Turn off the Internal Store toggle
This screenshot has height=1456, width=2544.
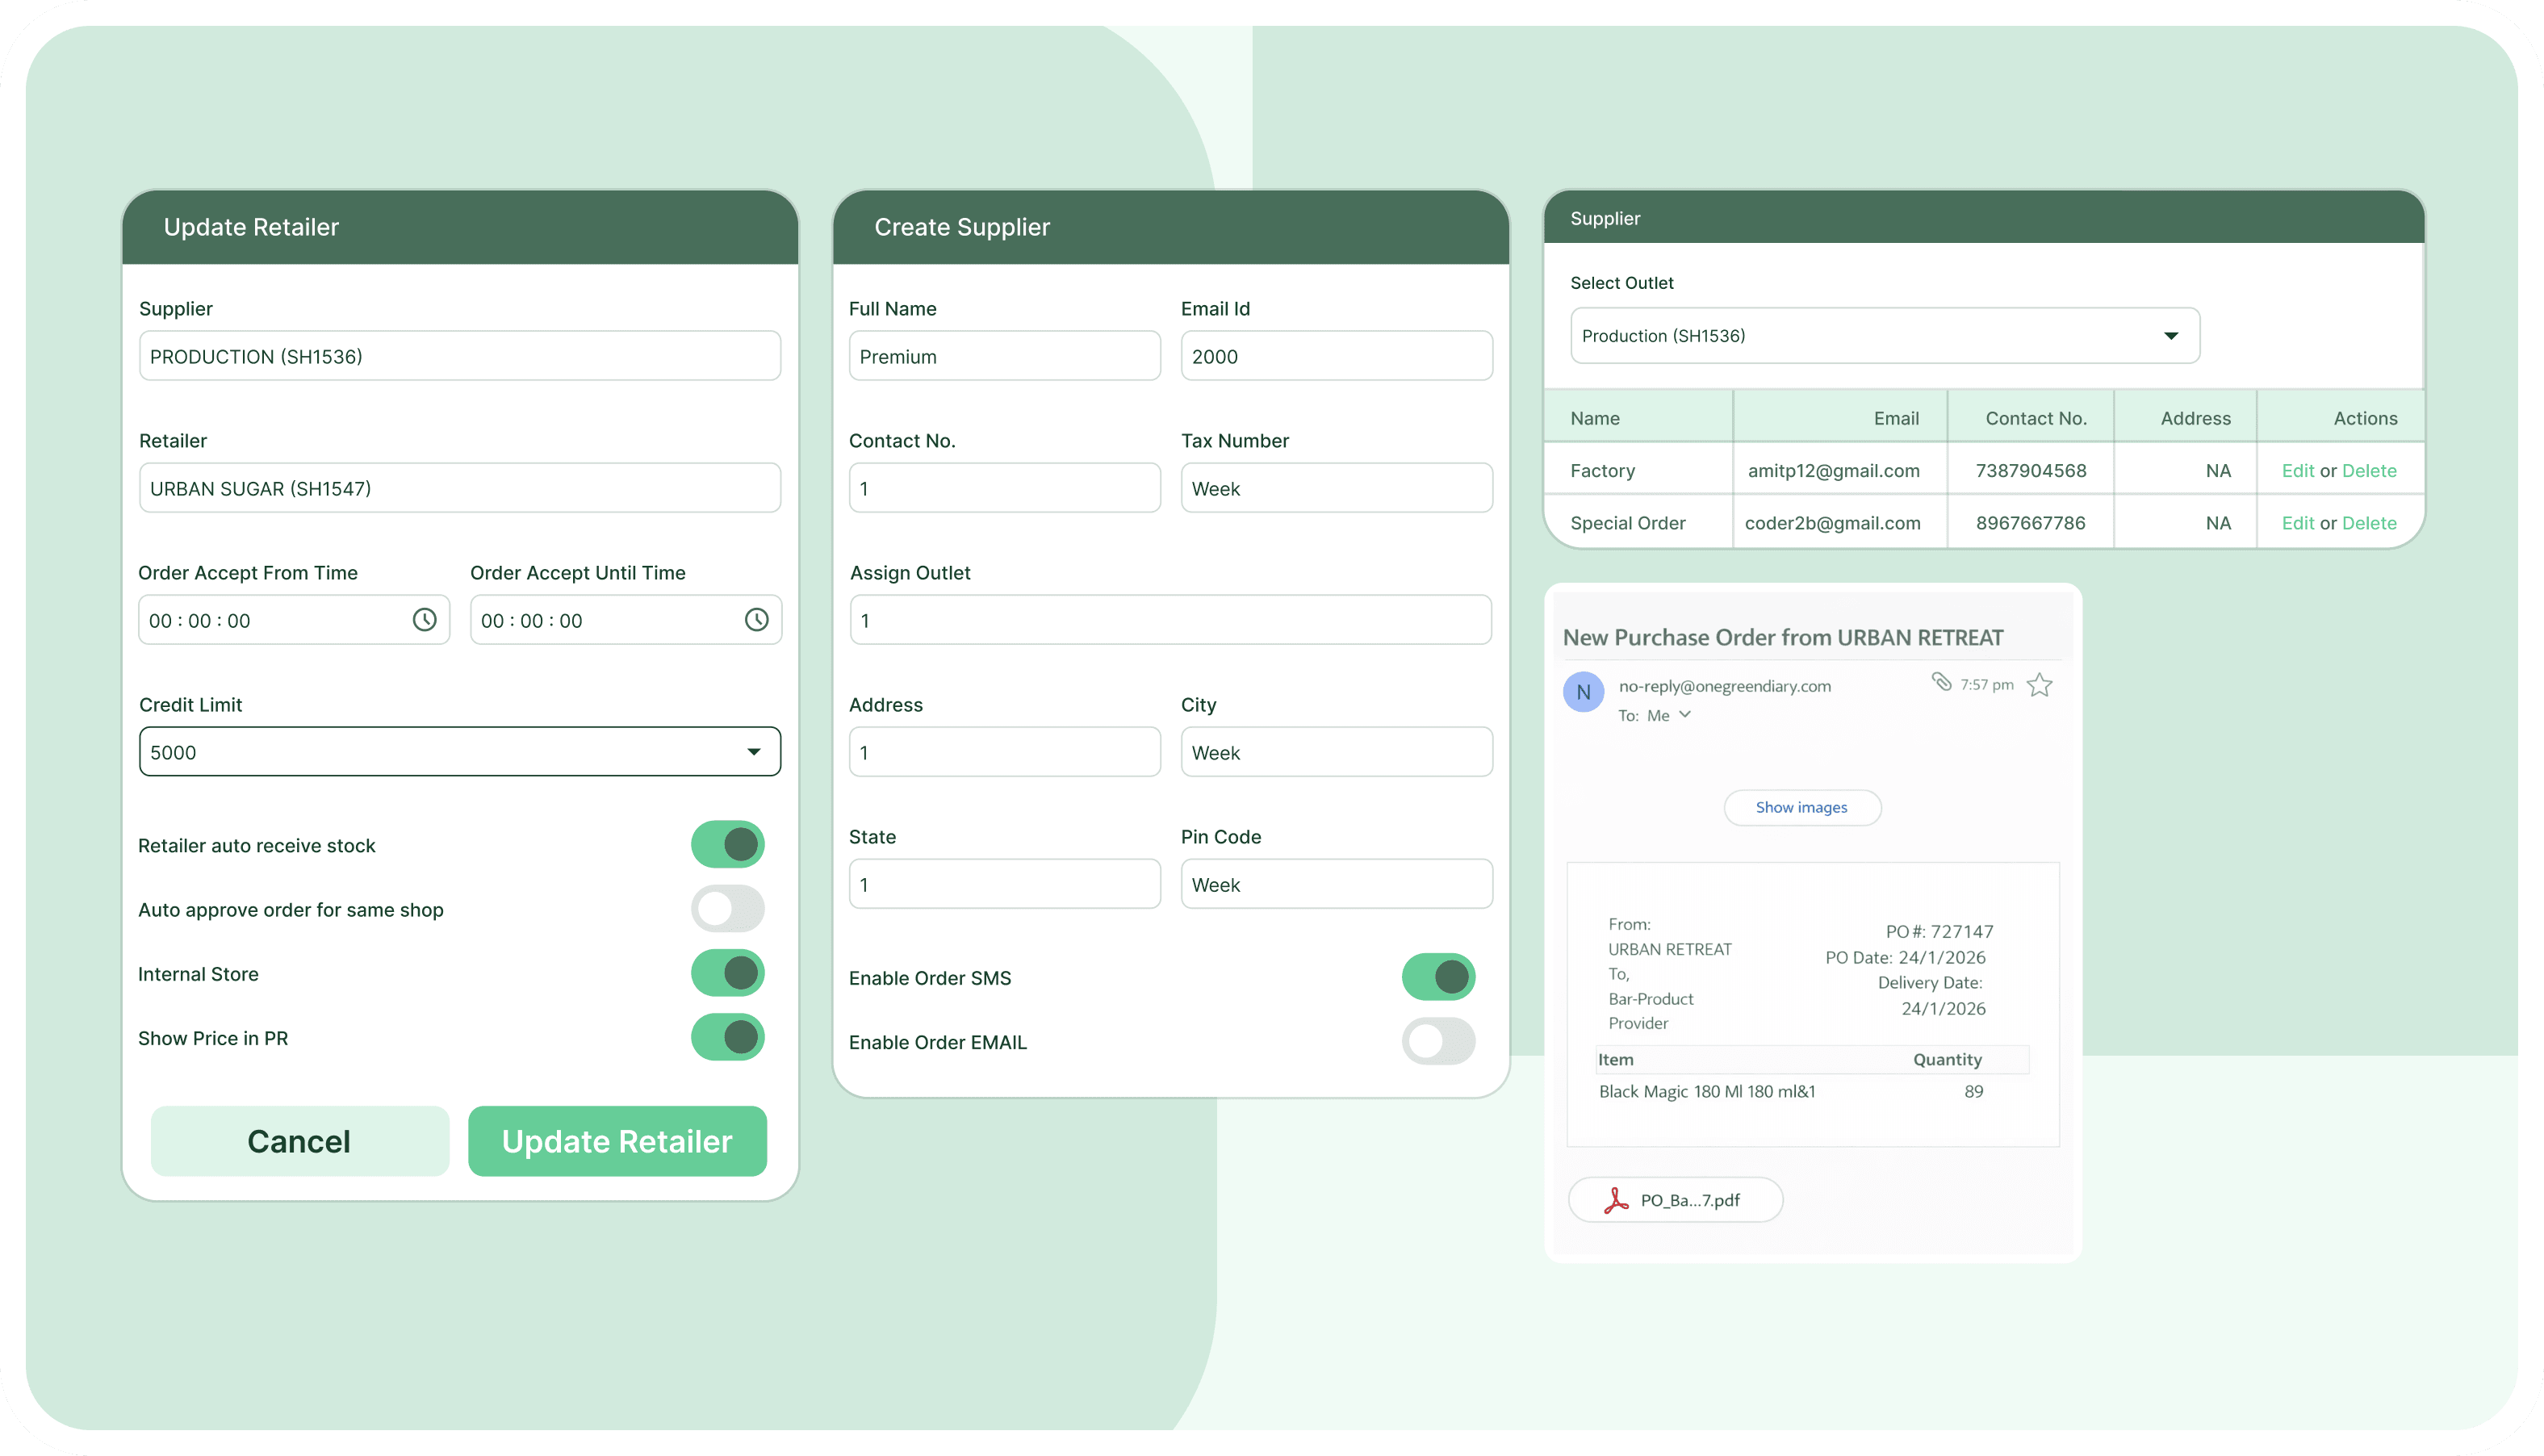point(727,972)
